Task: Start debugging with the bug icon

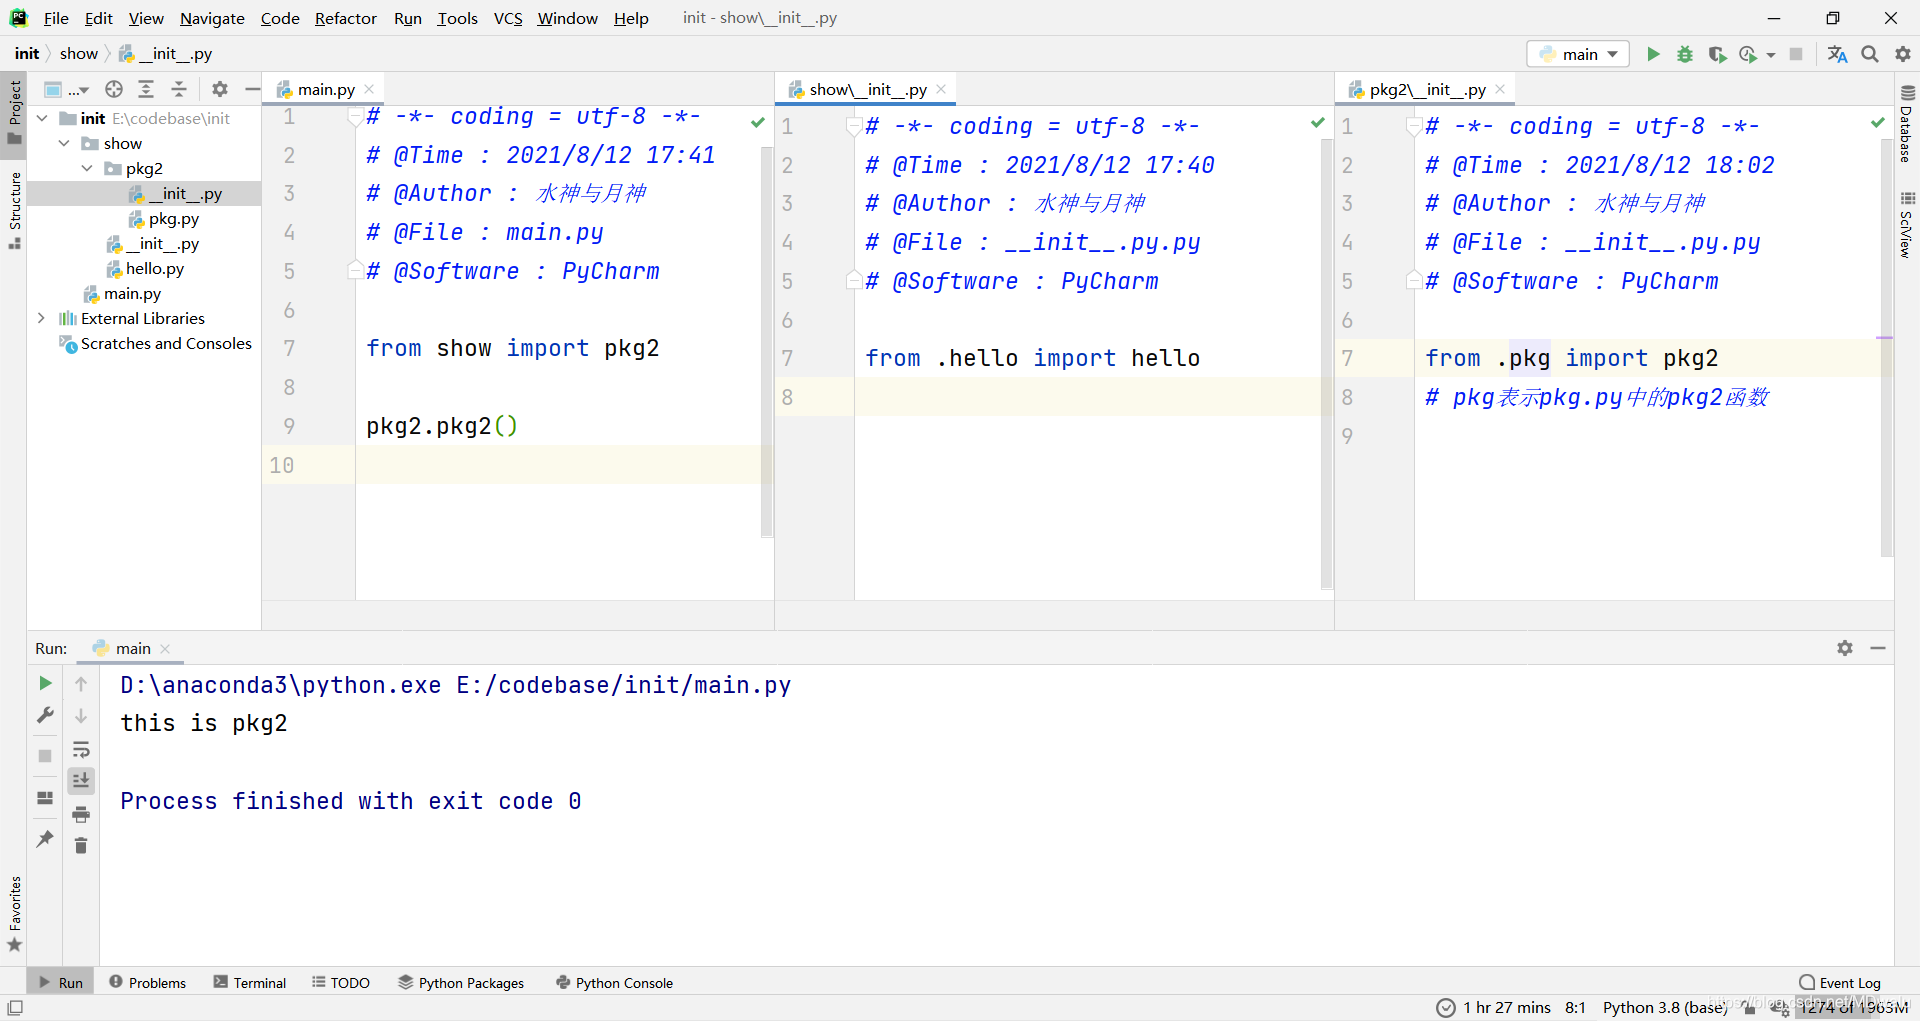Action: pyautogui.click(x=1685, y=54)
